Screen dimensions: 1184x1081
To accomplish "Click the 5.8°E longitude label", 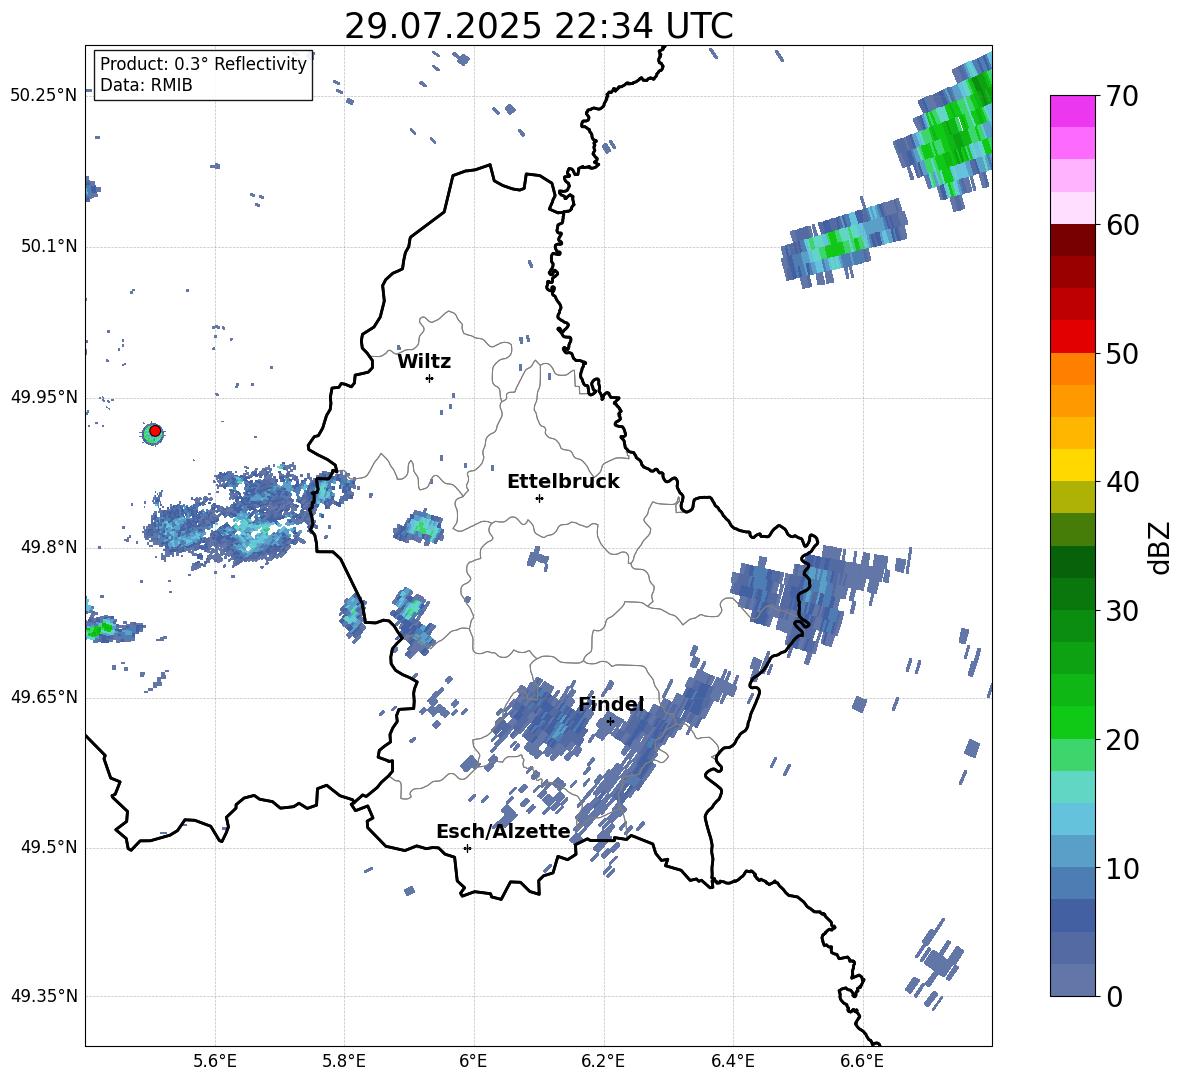I will point(344,1061).
